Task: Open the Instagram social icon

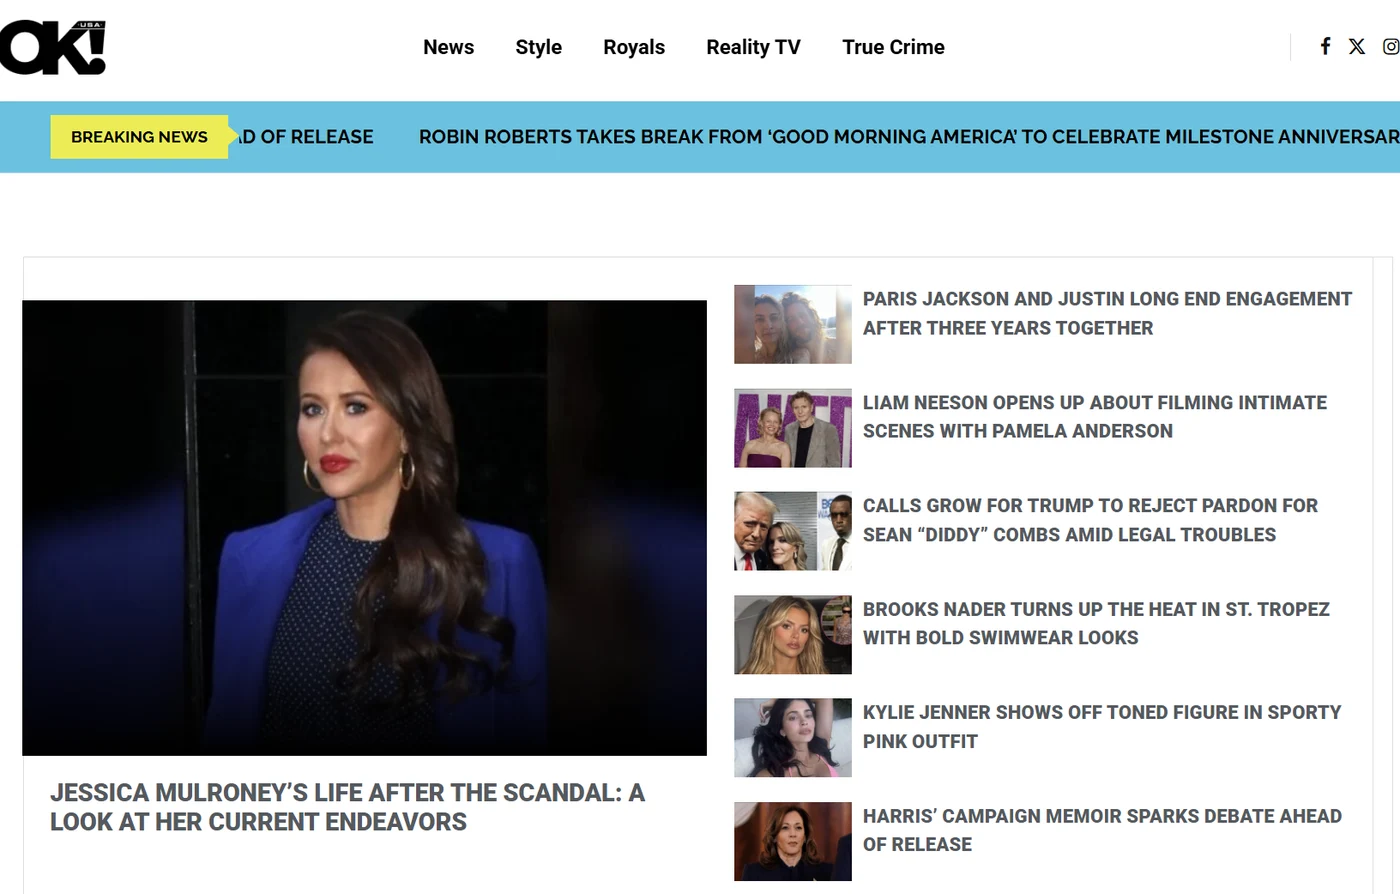Action: tap(1391, 46)
